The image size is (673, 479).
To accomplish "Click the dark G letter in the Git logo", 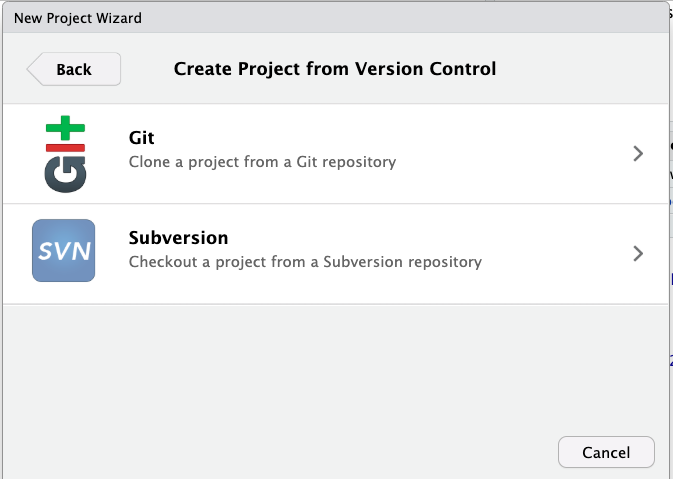I will point(64,174).
